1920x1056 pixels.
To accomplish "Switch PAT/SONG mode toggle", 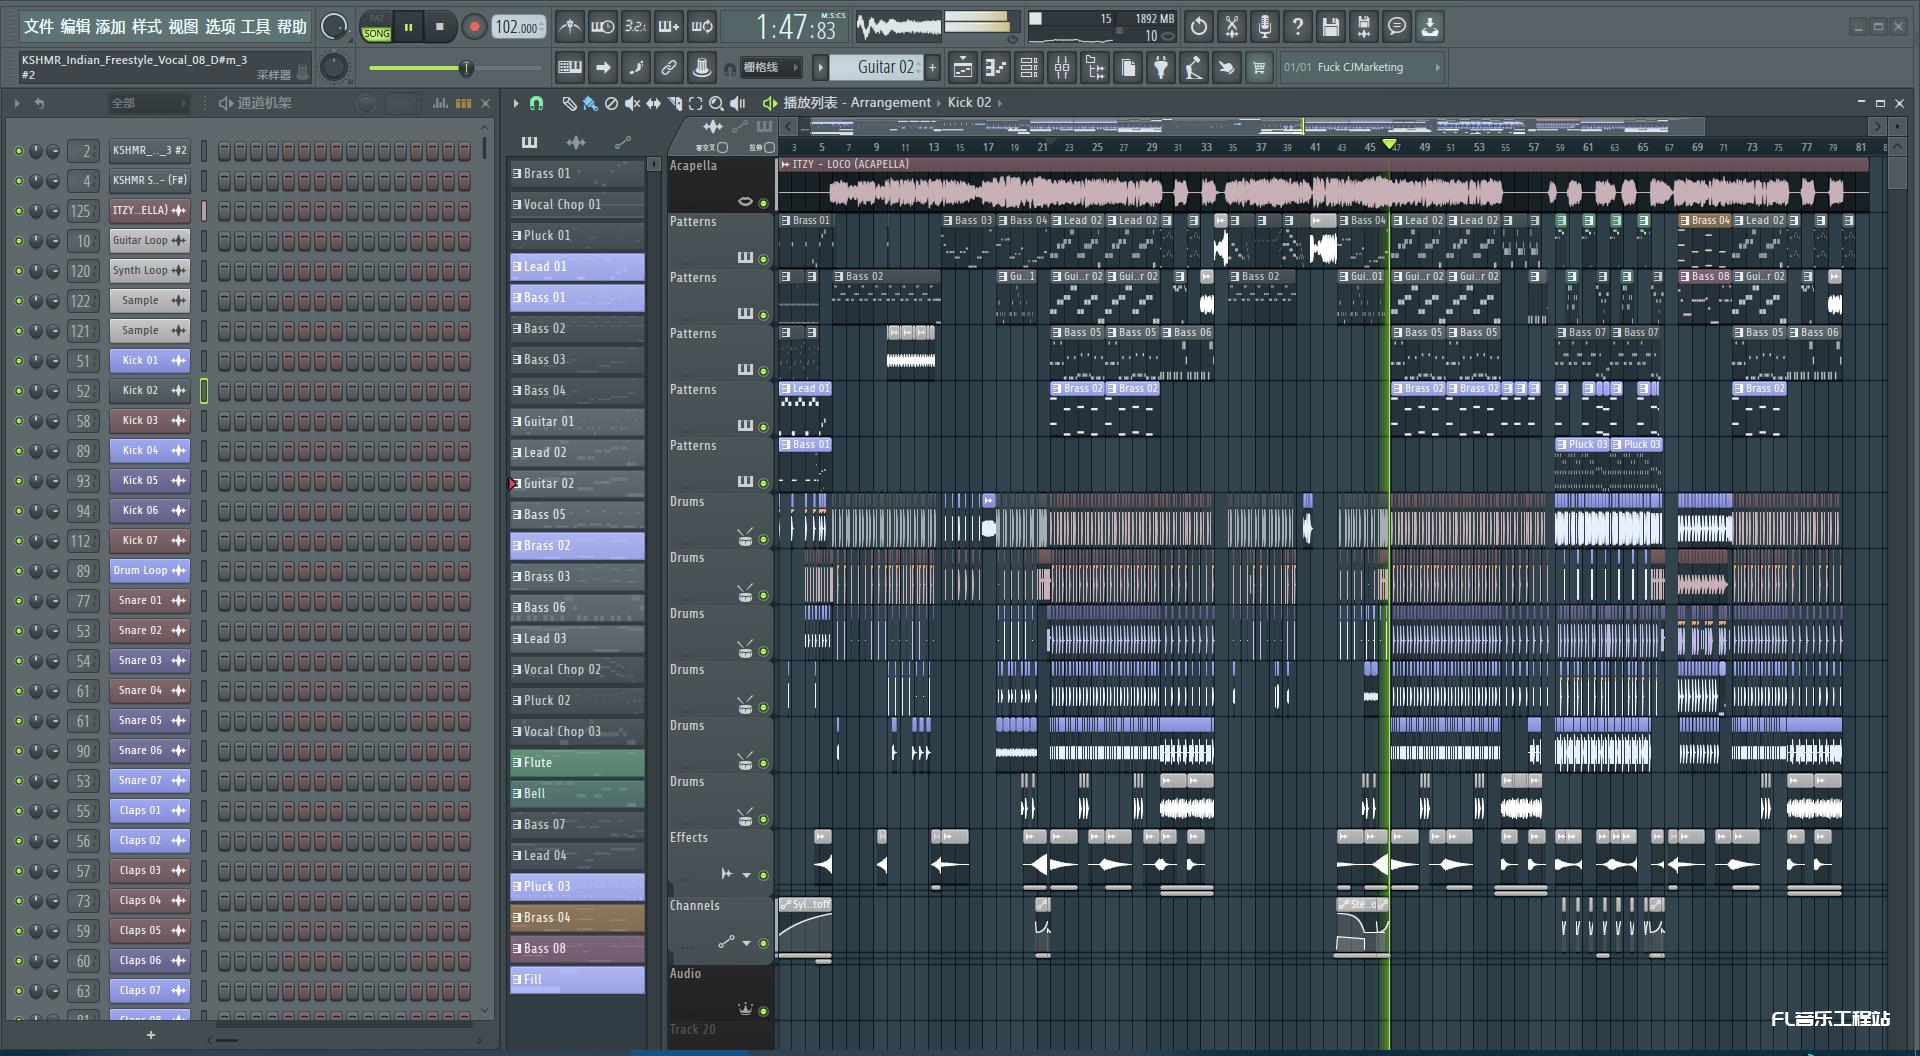I will pos(377,27).
